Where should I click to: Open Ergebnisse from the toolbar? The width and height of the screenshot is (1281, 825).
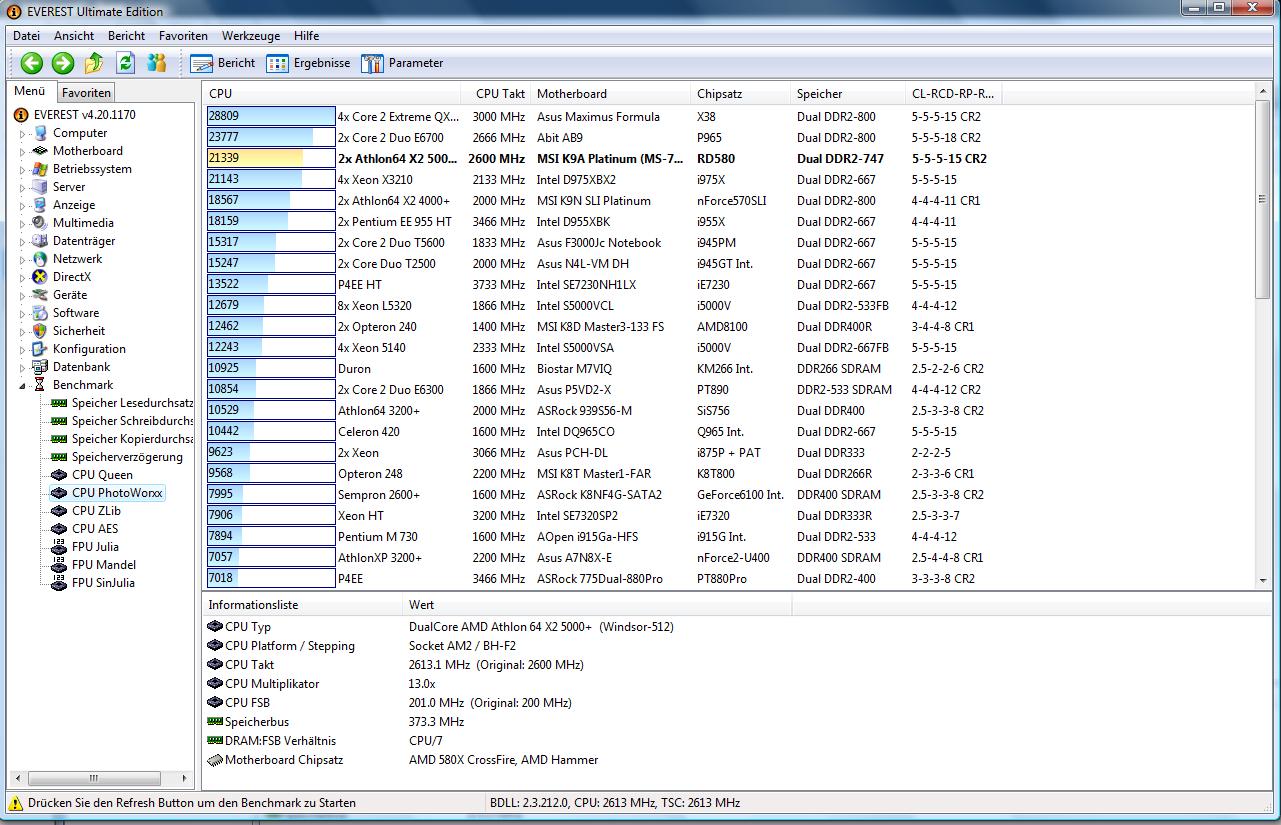(x=308, y=63)
